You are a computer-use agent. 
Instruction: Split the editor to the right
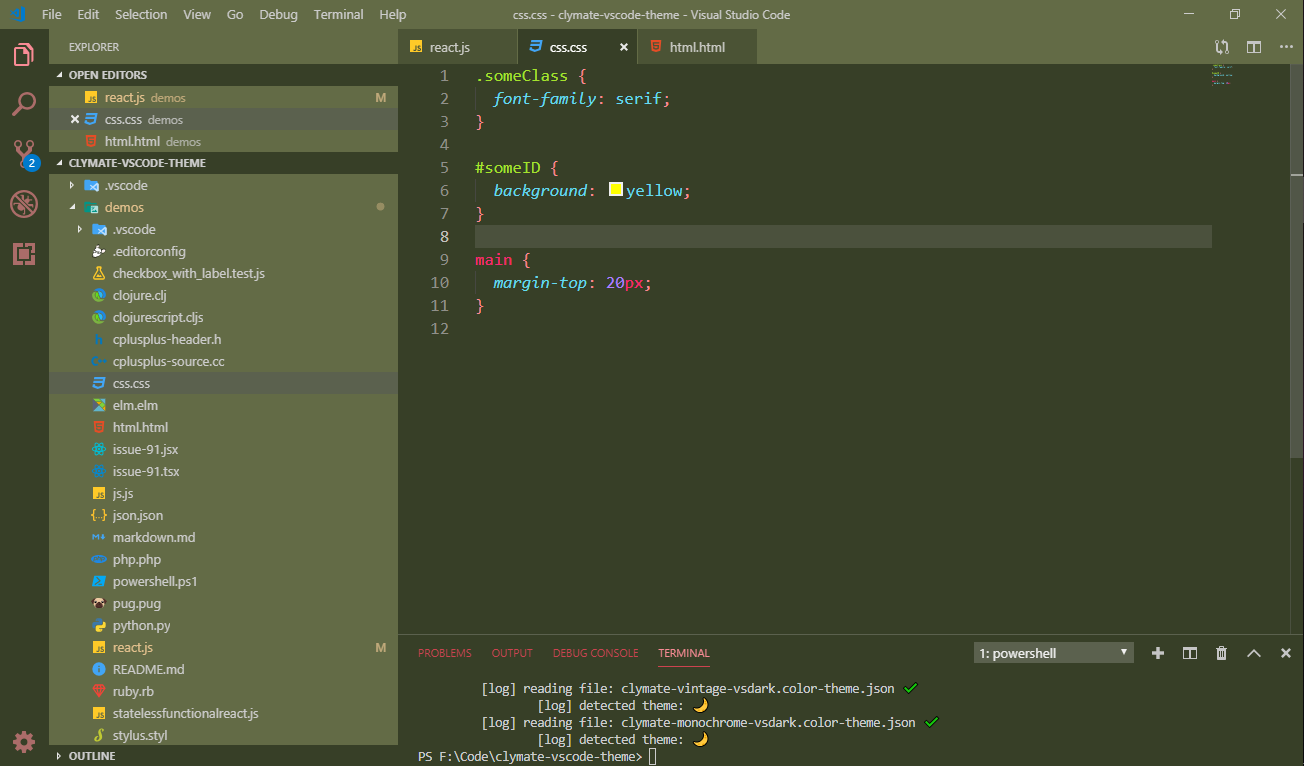(1254, 47)
